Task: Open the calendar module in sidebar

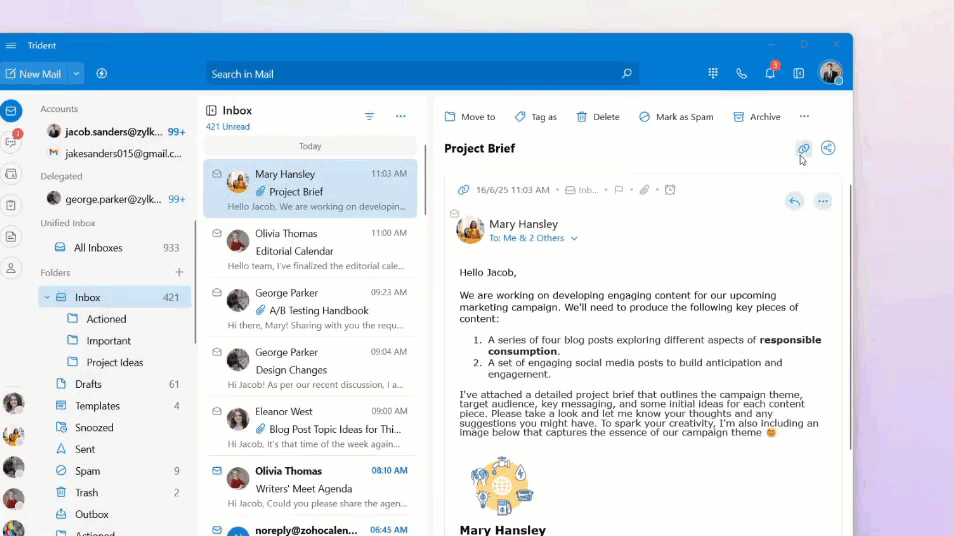Action: coord(11,174)
